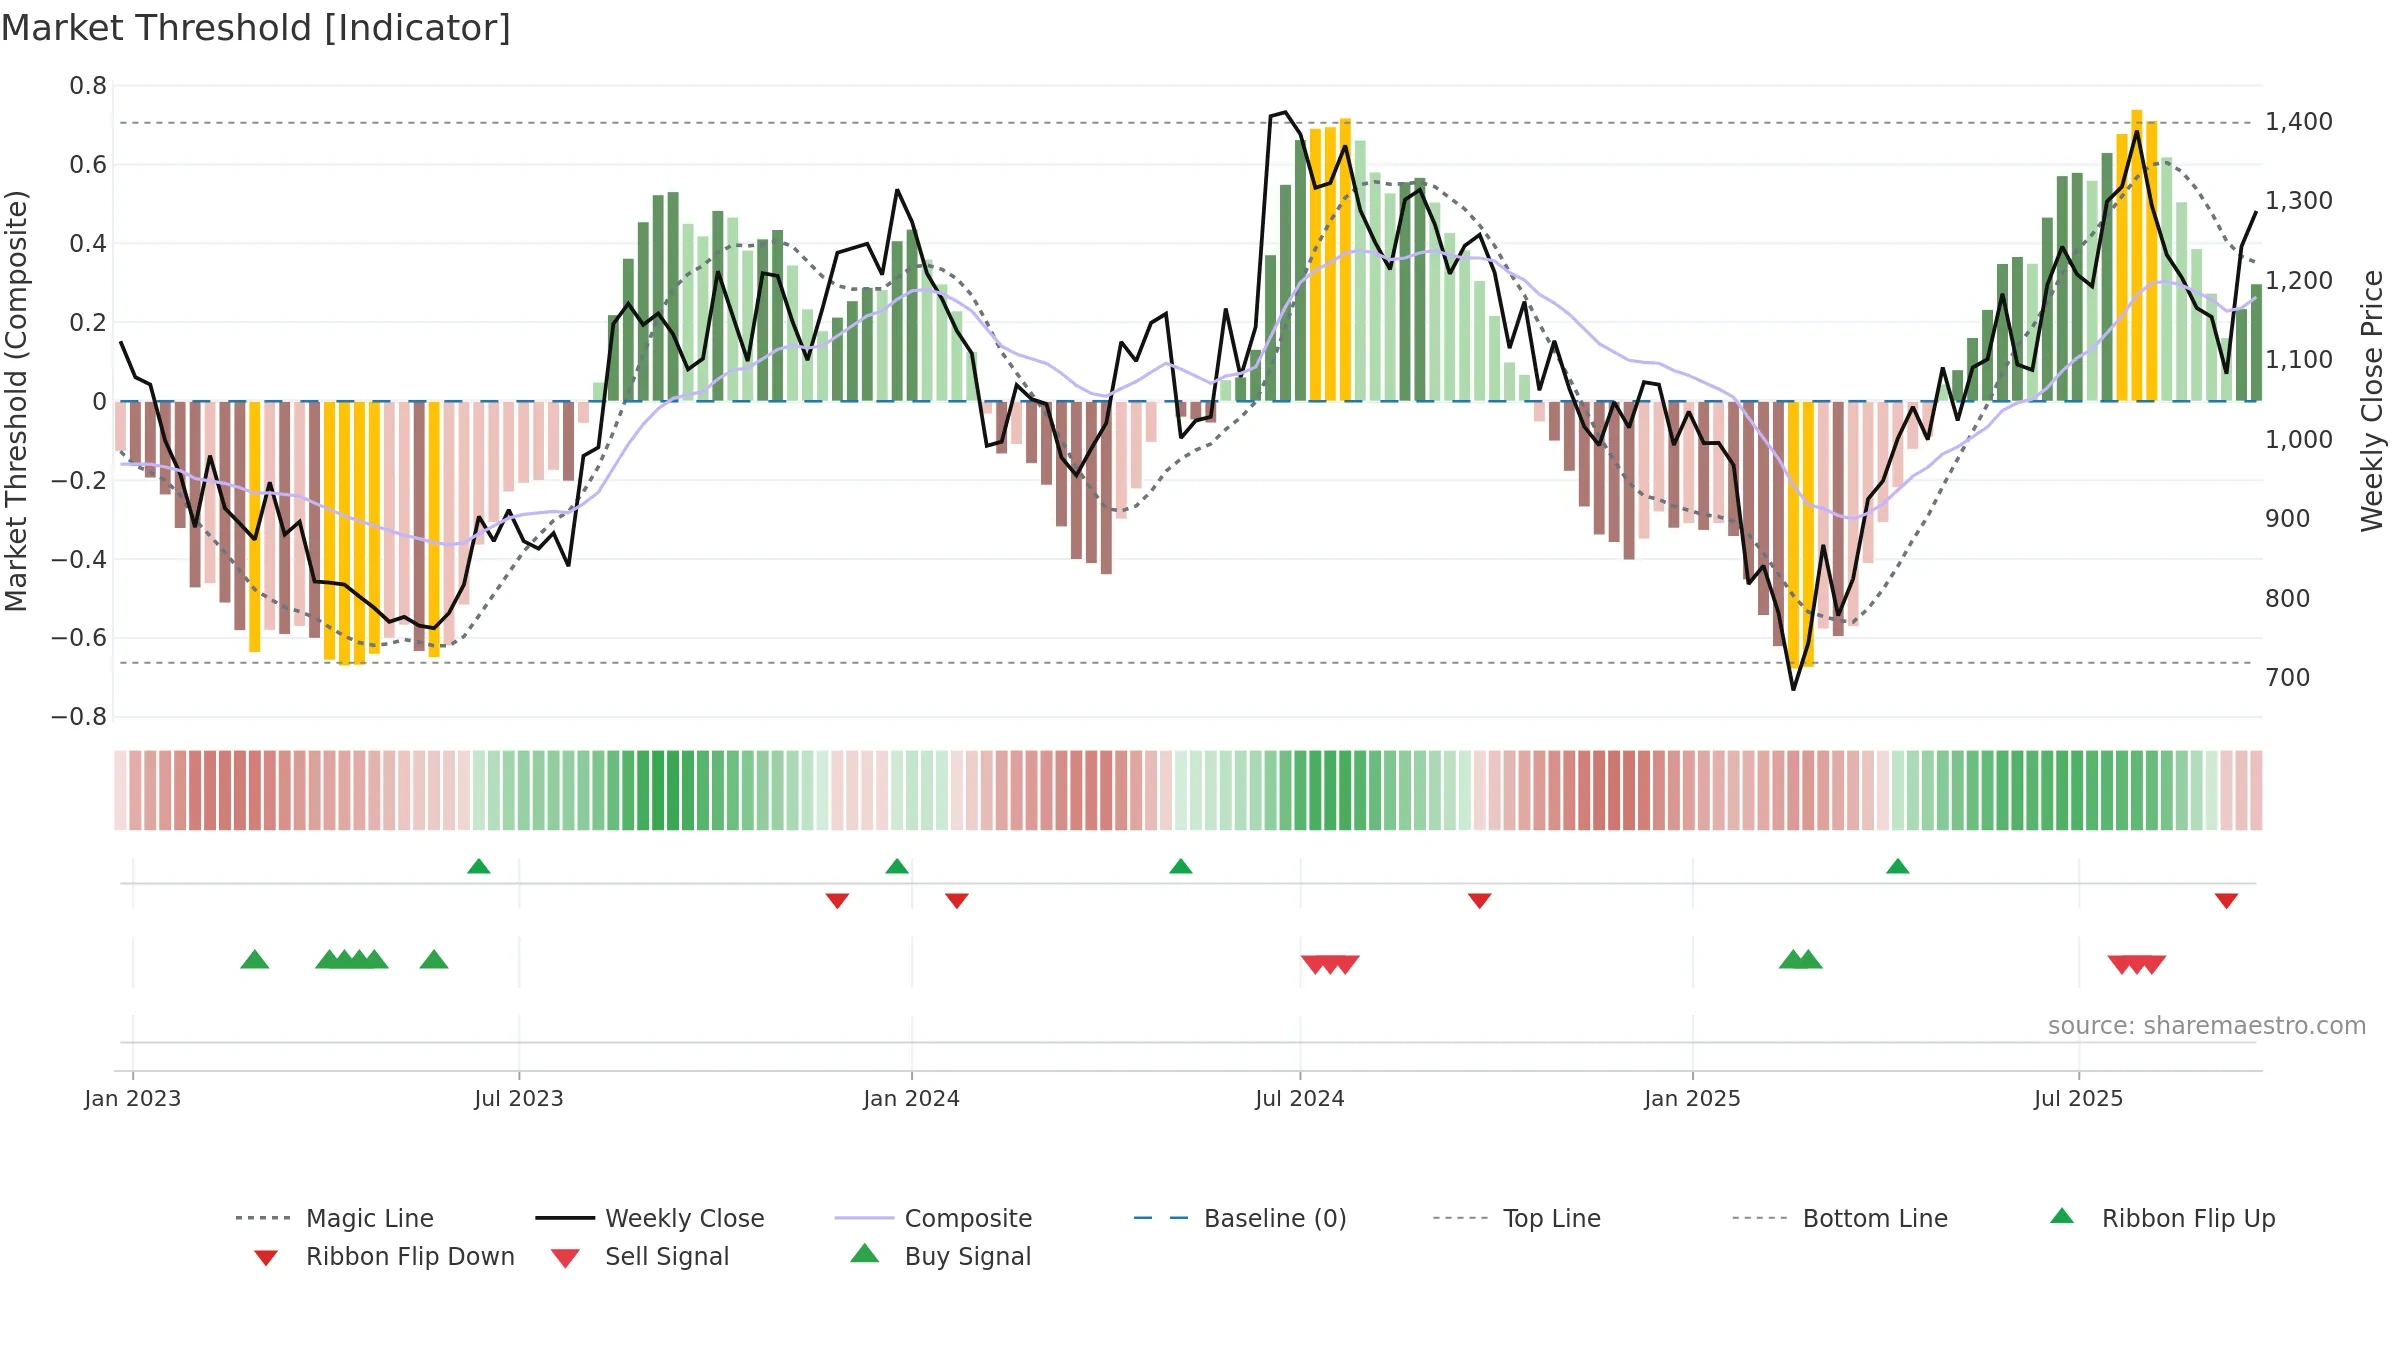The height and width of the screenshot is (1350, 2400).
Task: Toggle the Bottom Line legend entry
Action: point(1840,1218)
